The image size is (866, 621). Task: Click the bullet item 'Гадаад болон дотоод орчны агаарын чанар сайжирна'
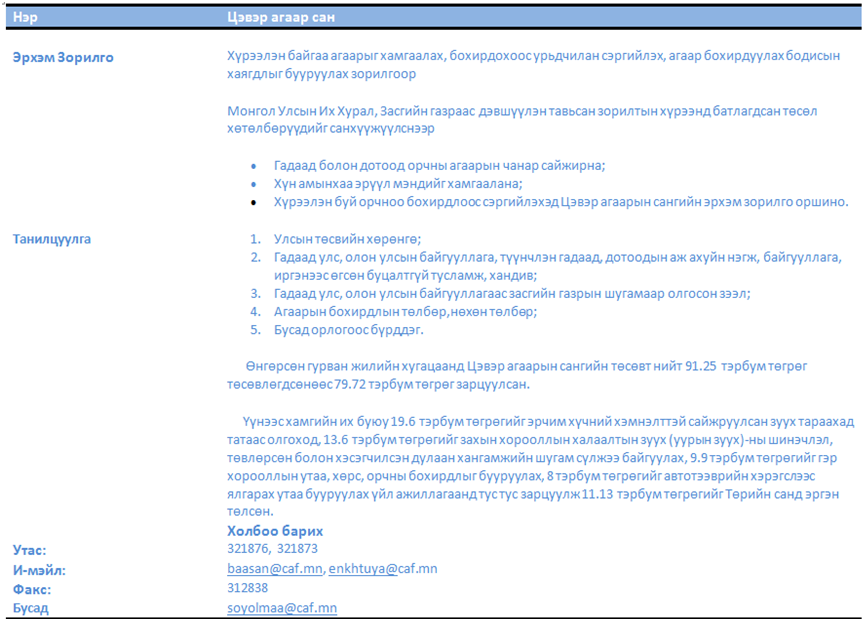point(440,166)
